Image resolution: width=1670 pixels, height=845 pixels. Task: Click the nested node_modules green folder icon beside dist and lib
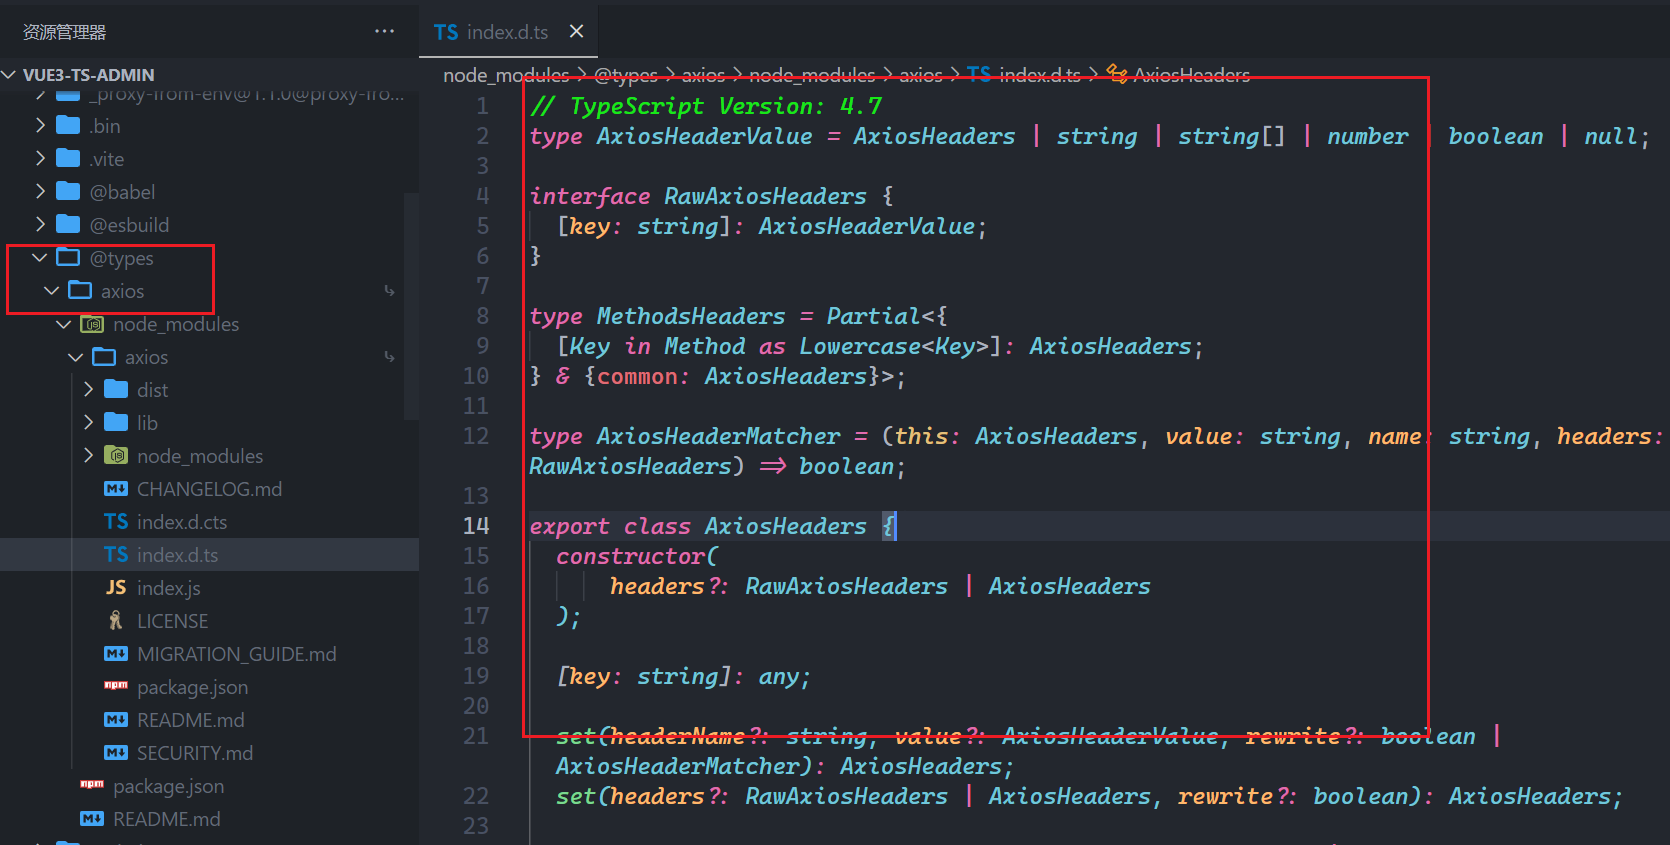(x=116, y=455)
